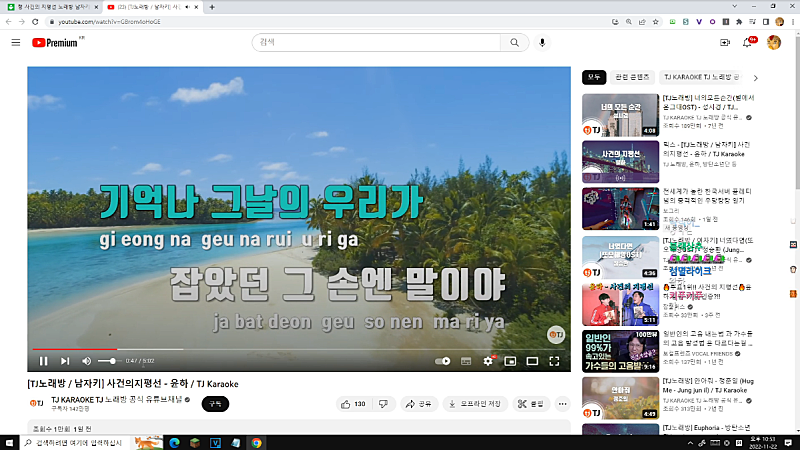Toggle Chrome side panel

[x=766, y=22]
